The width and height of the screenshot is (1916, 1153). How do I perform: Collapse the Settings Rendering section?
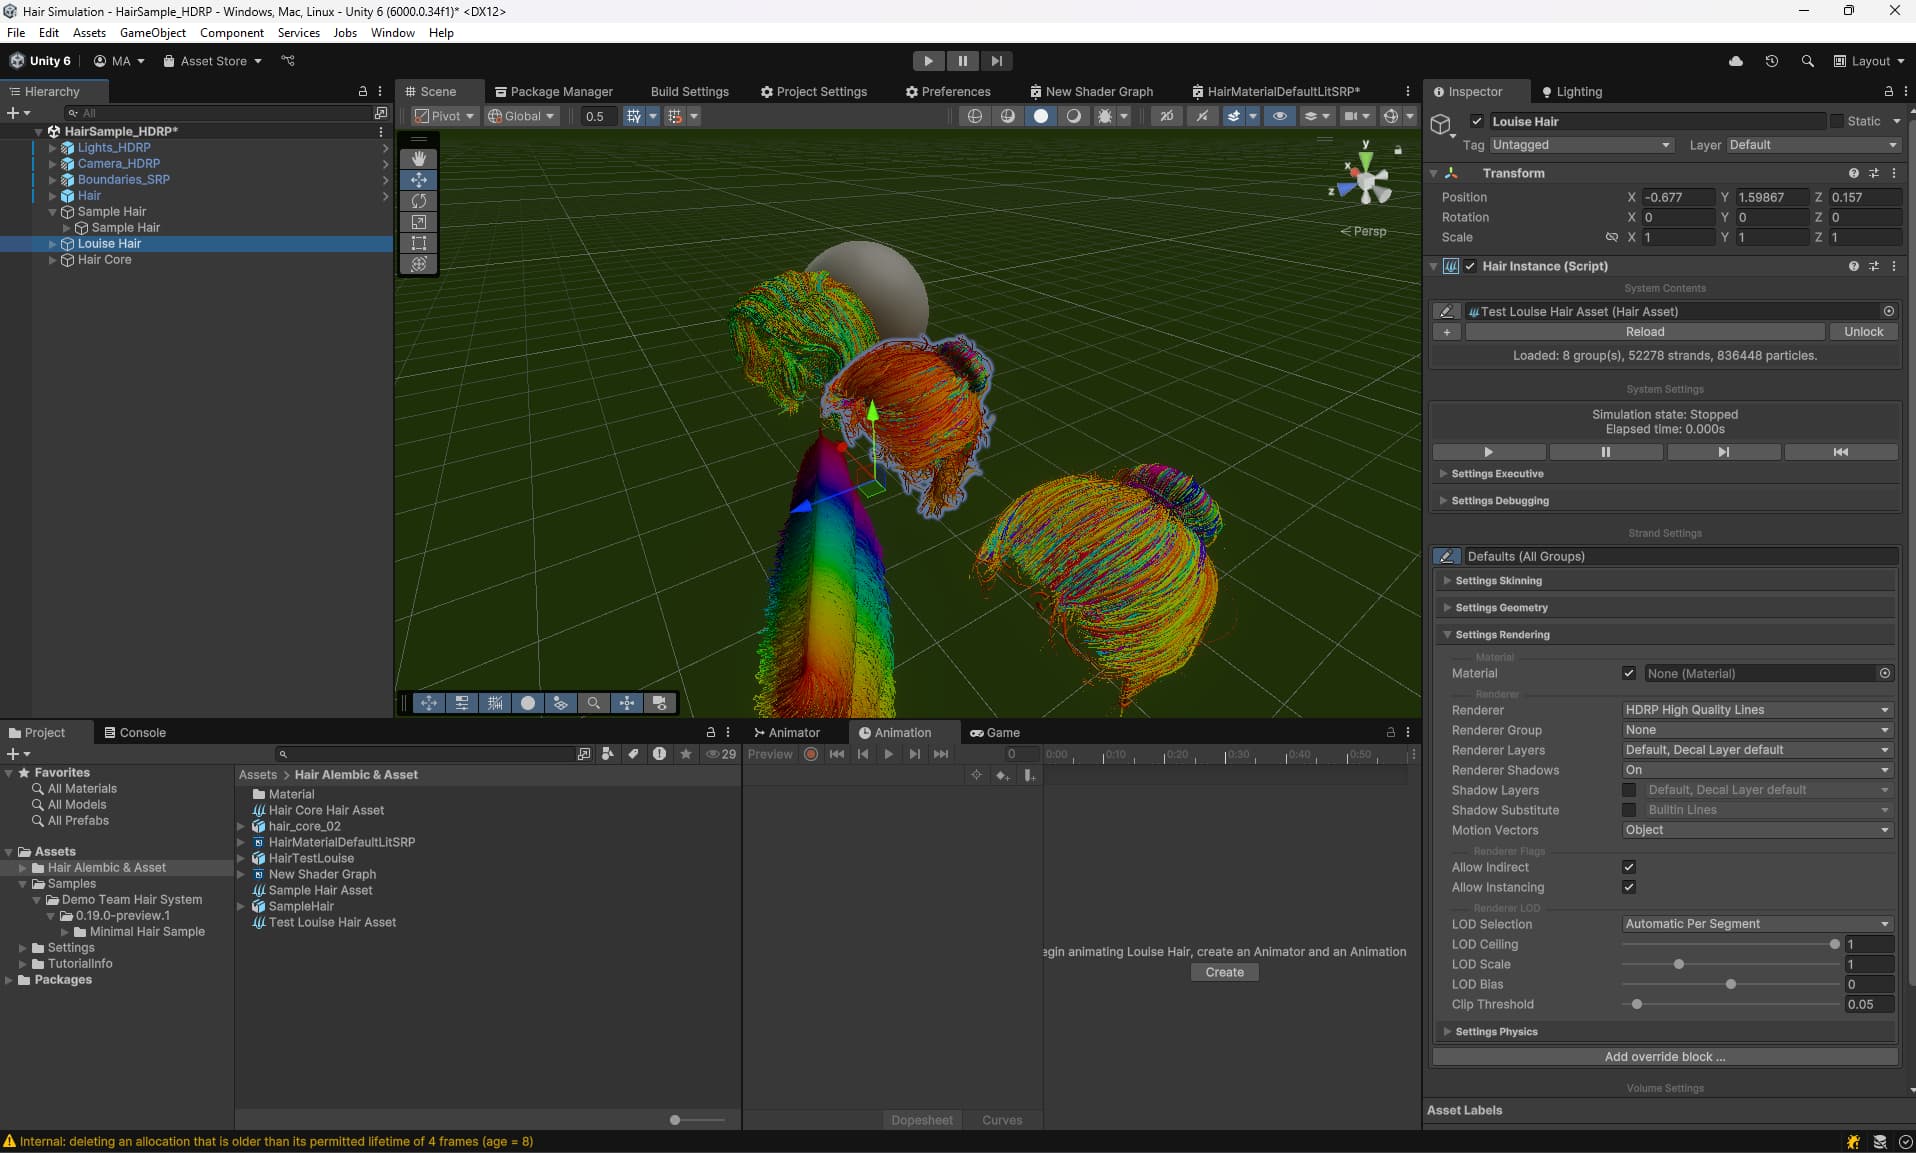click(x=1447, y=634)
